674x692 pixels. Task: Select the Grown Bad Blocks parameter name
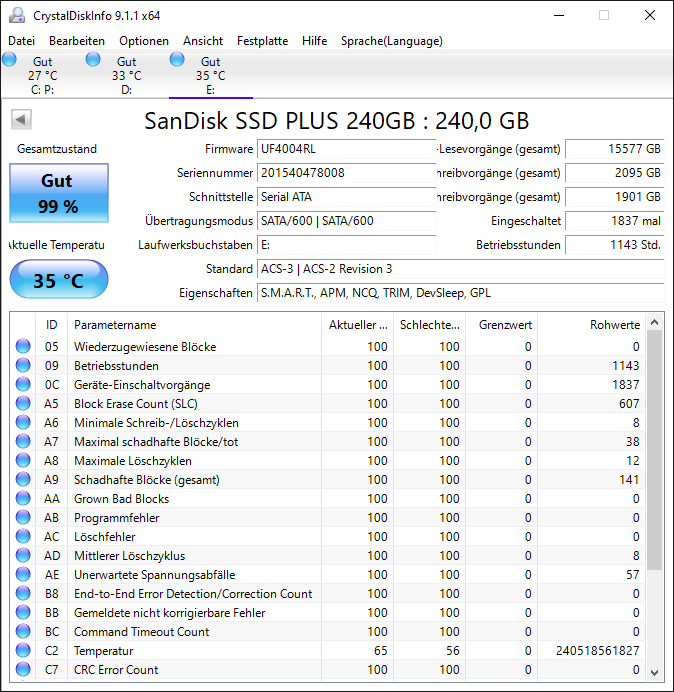click(121, 499)
